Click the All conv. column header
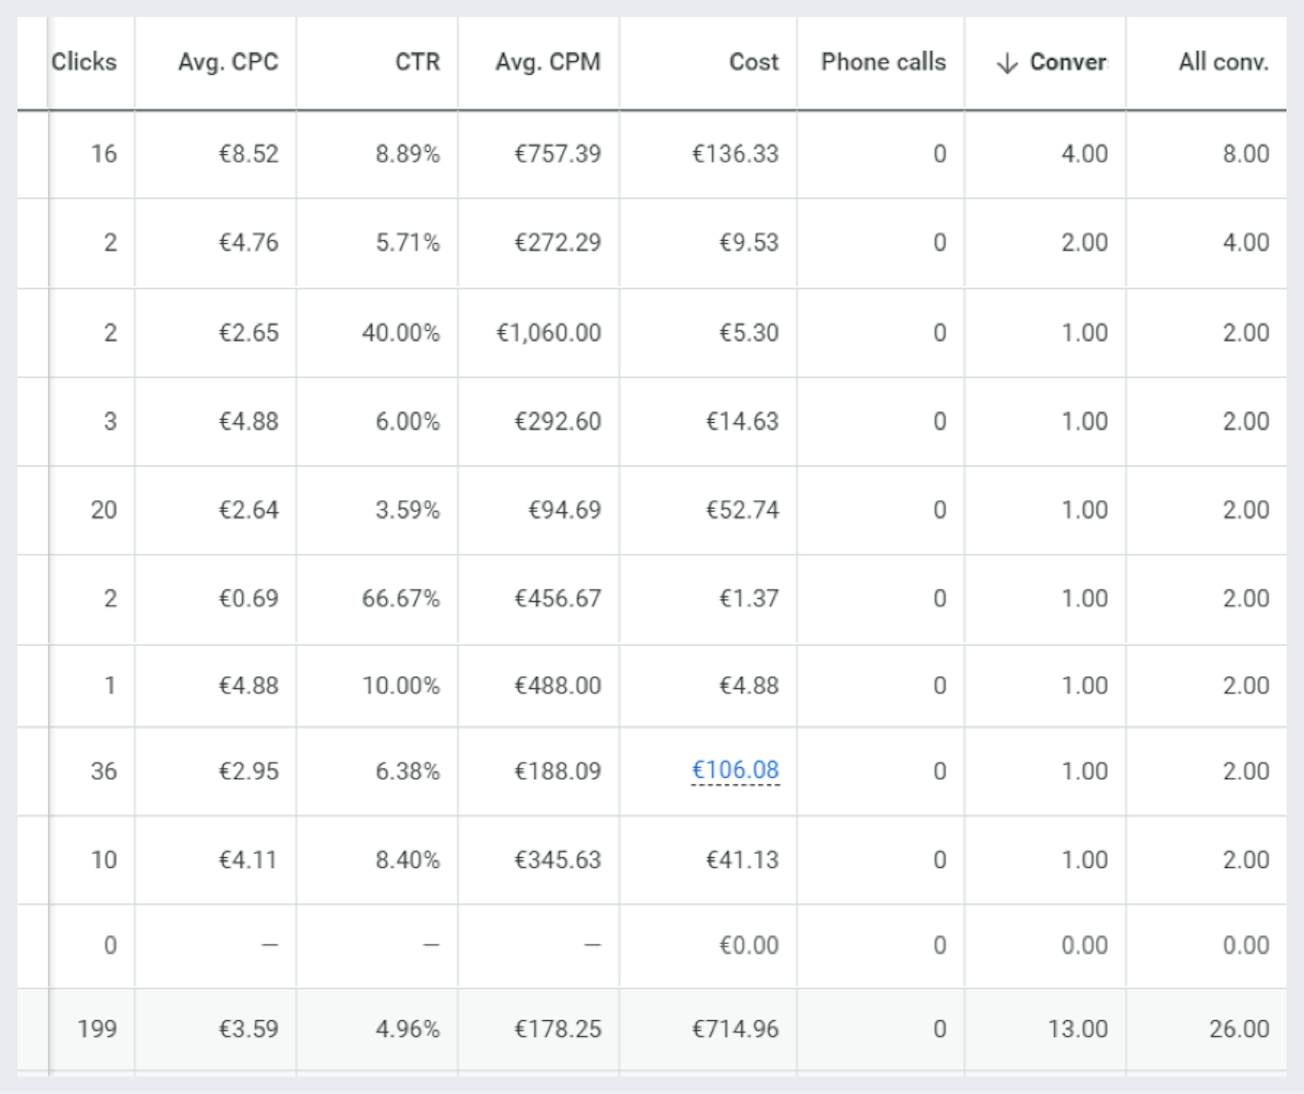This screenshot has height=1094, width=1304. [x=1223, y=62]
